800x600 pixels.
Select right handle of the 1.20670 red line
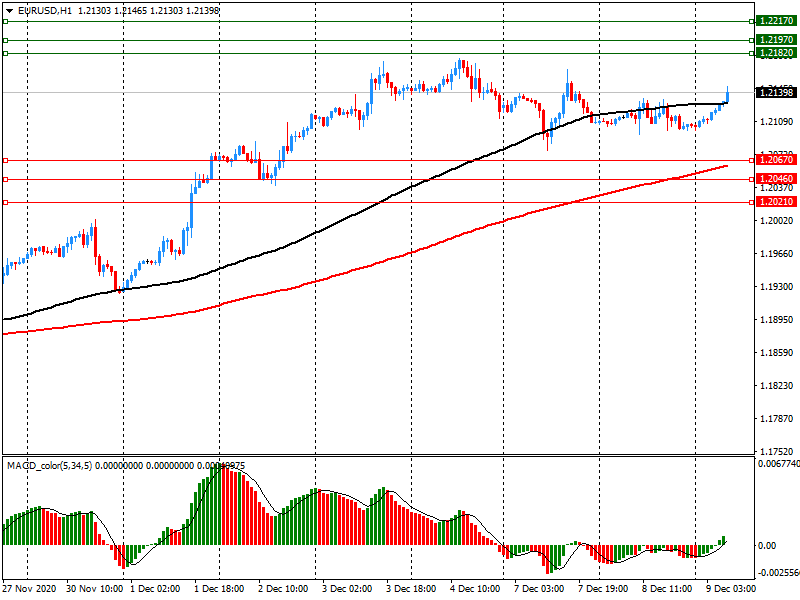coord(752,161)
